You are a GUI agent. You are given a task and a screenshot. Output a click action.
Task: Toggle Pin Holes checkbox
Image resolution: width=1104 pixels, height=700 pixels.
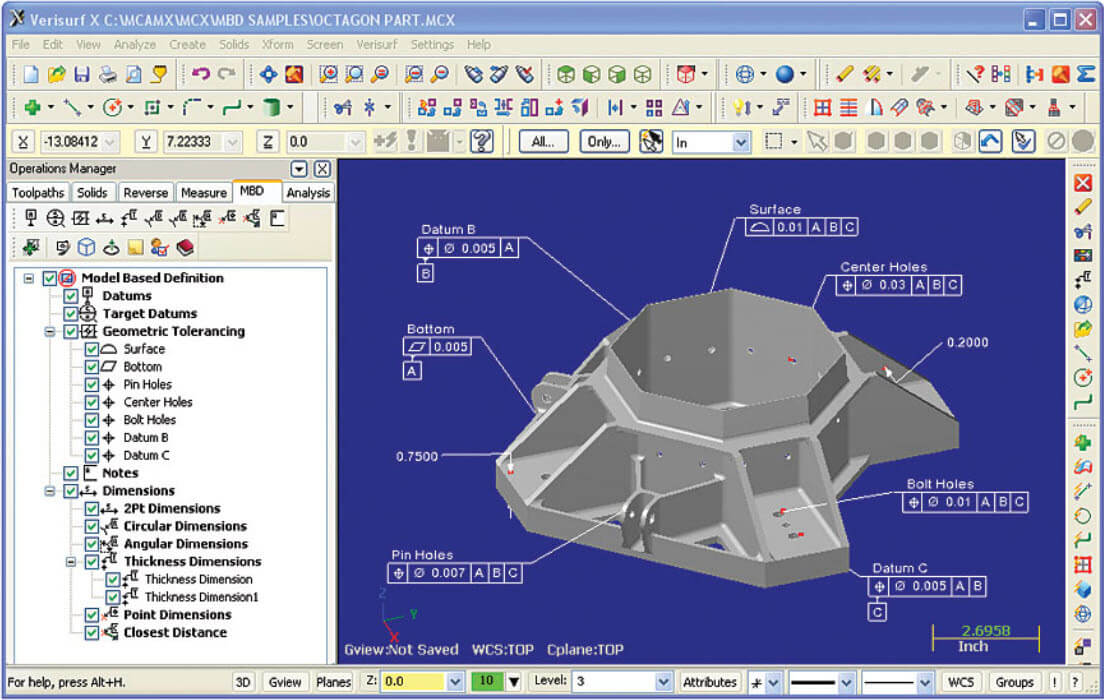click(x=92, y=385)
